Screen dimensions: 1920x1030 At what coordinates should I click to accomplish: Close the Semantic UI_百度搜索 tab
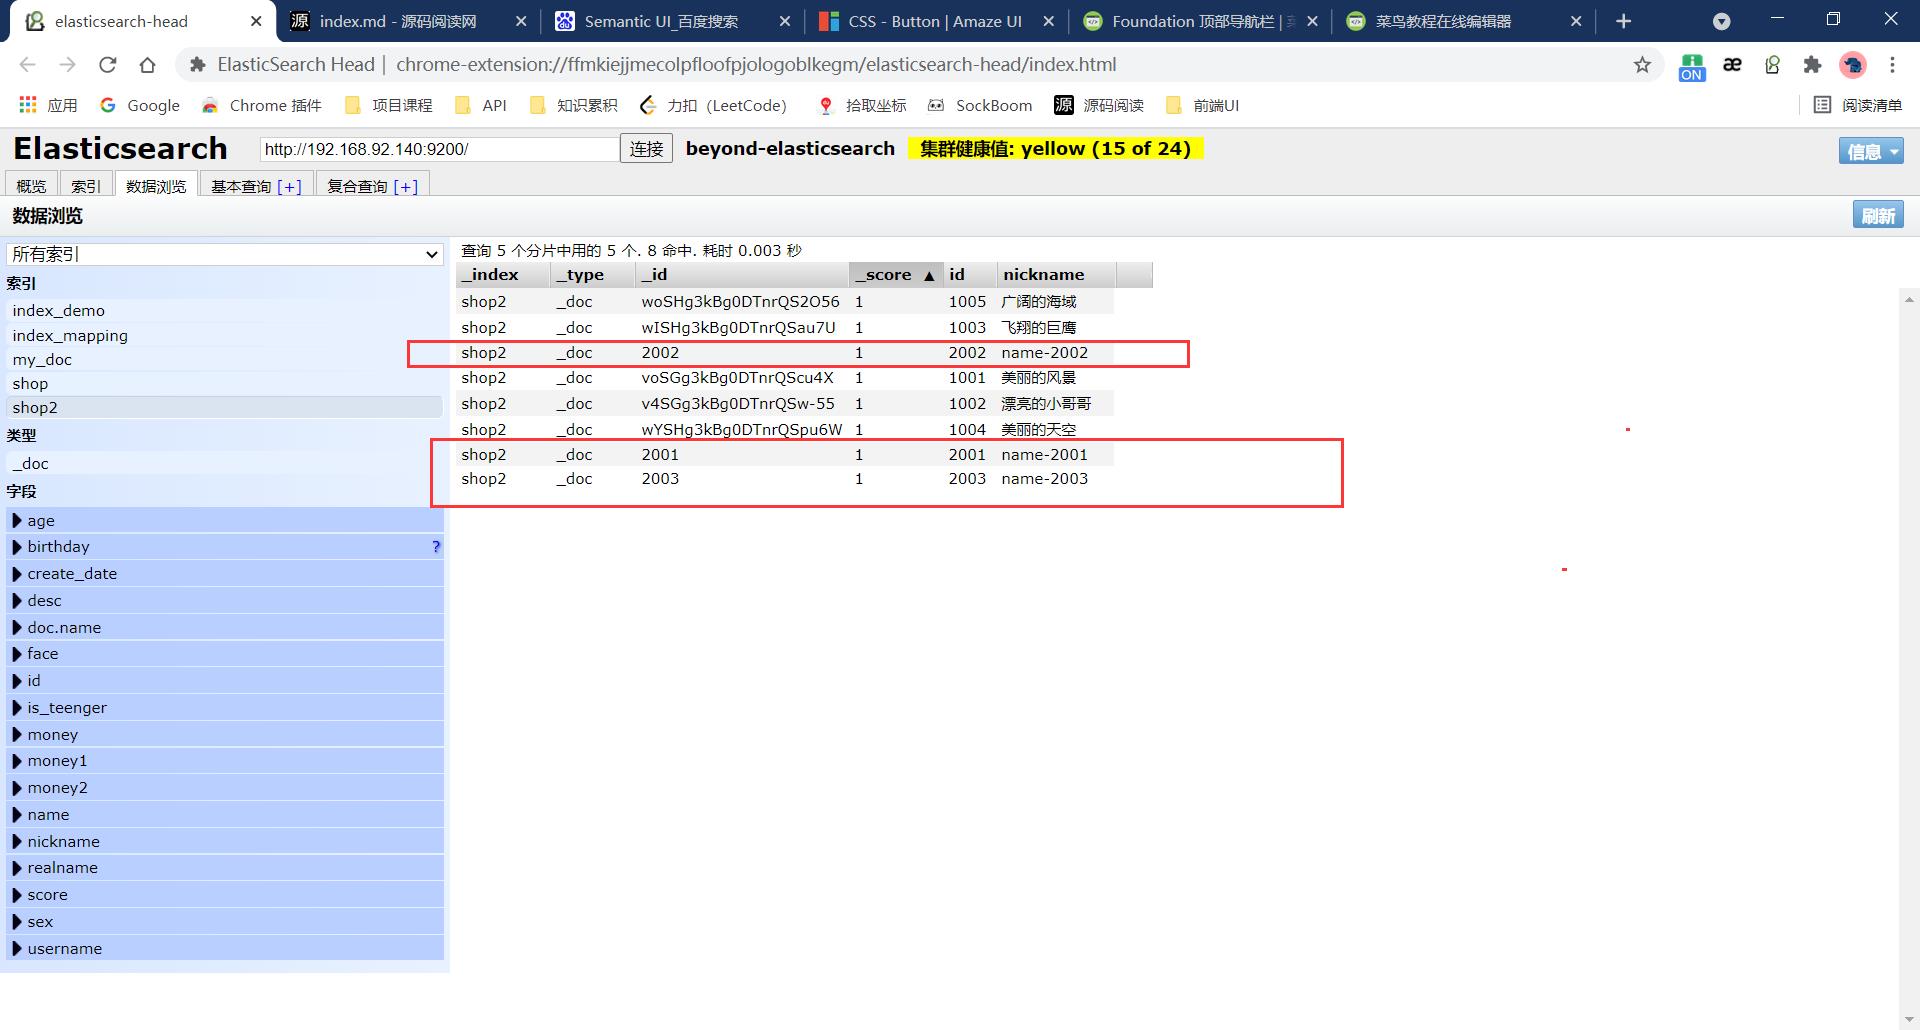(784, 21)
